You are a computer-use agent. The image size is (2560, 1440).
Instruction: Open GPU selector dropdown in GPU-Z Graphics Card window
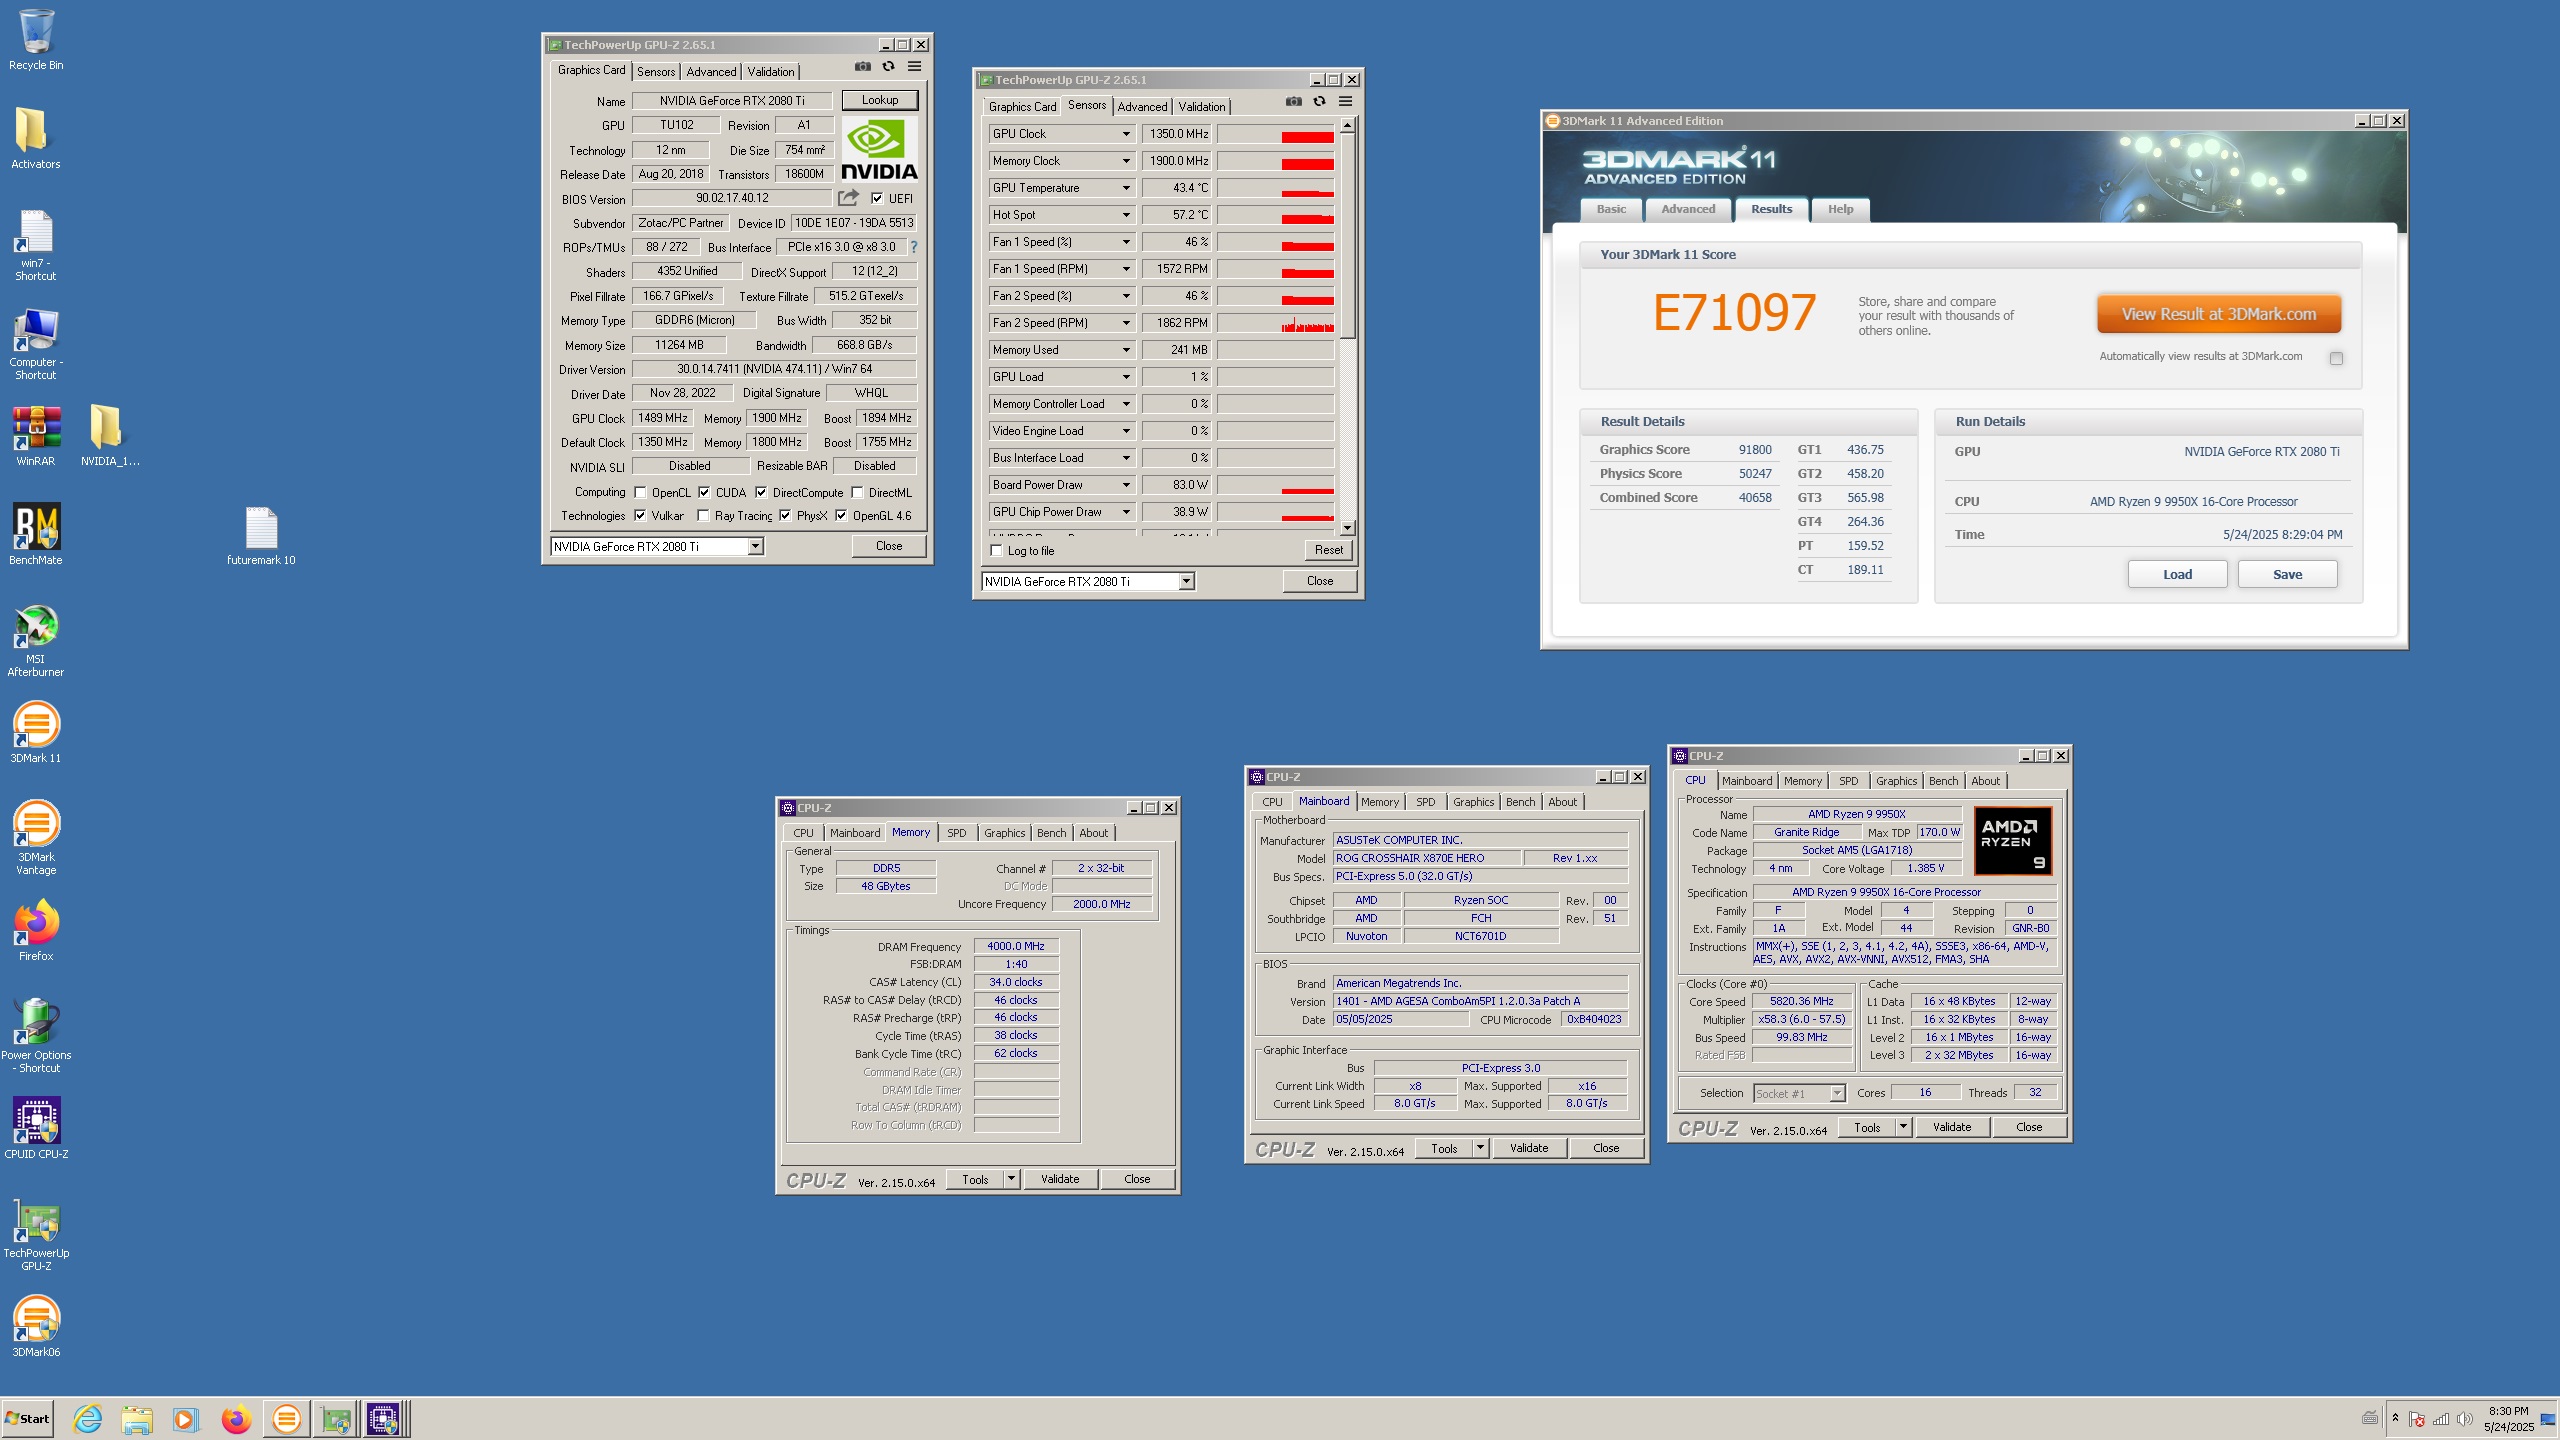pos(756,546)
